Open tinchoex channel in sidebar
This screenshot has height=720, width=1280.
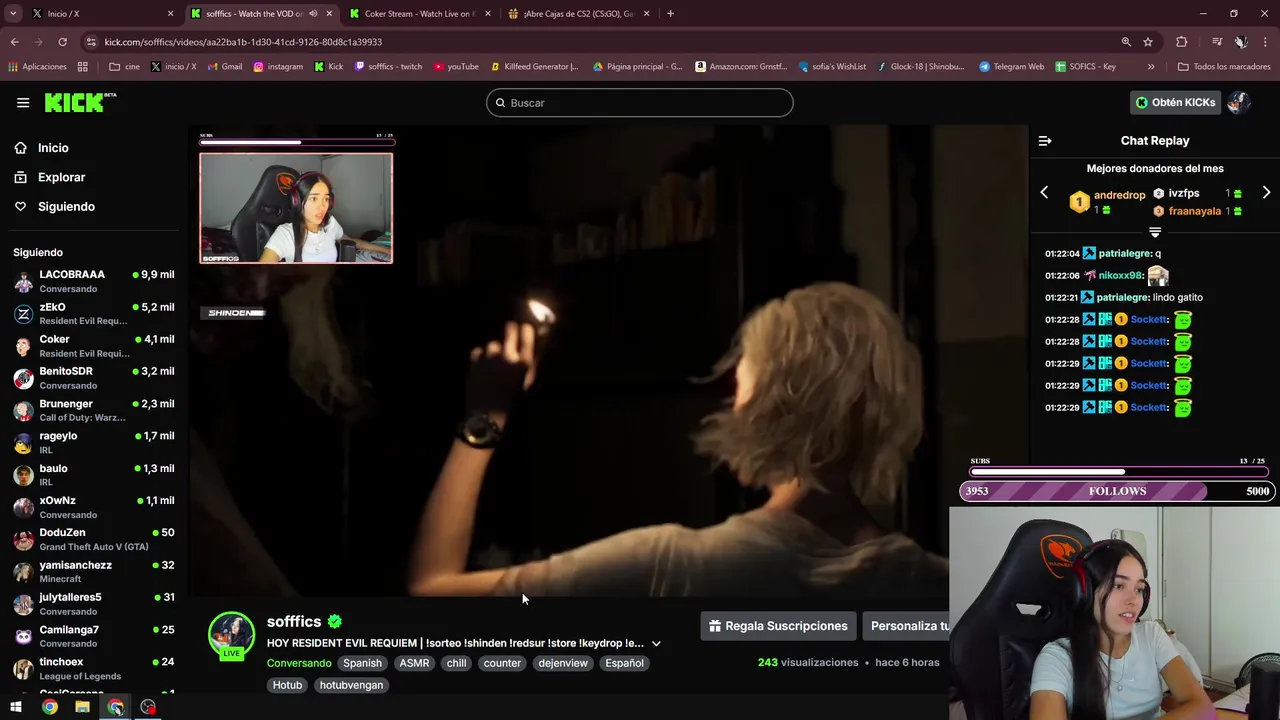(x=94, y=668)
